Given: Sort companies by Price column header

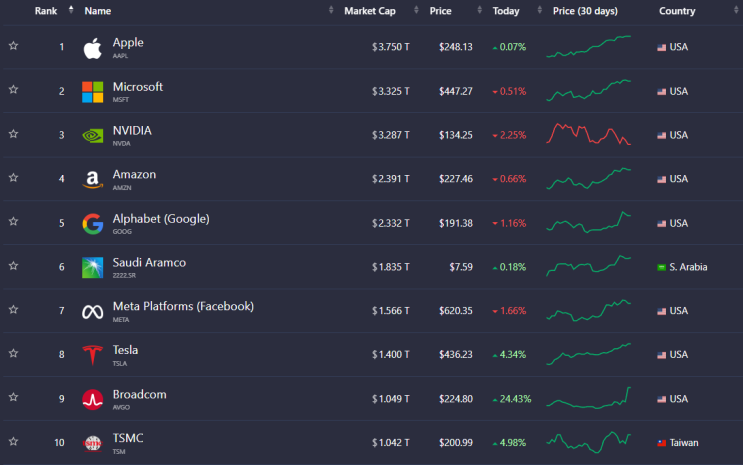Looking at the screenshot, I should 440,11.
